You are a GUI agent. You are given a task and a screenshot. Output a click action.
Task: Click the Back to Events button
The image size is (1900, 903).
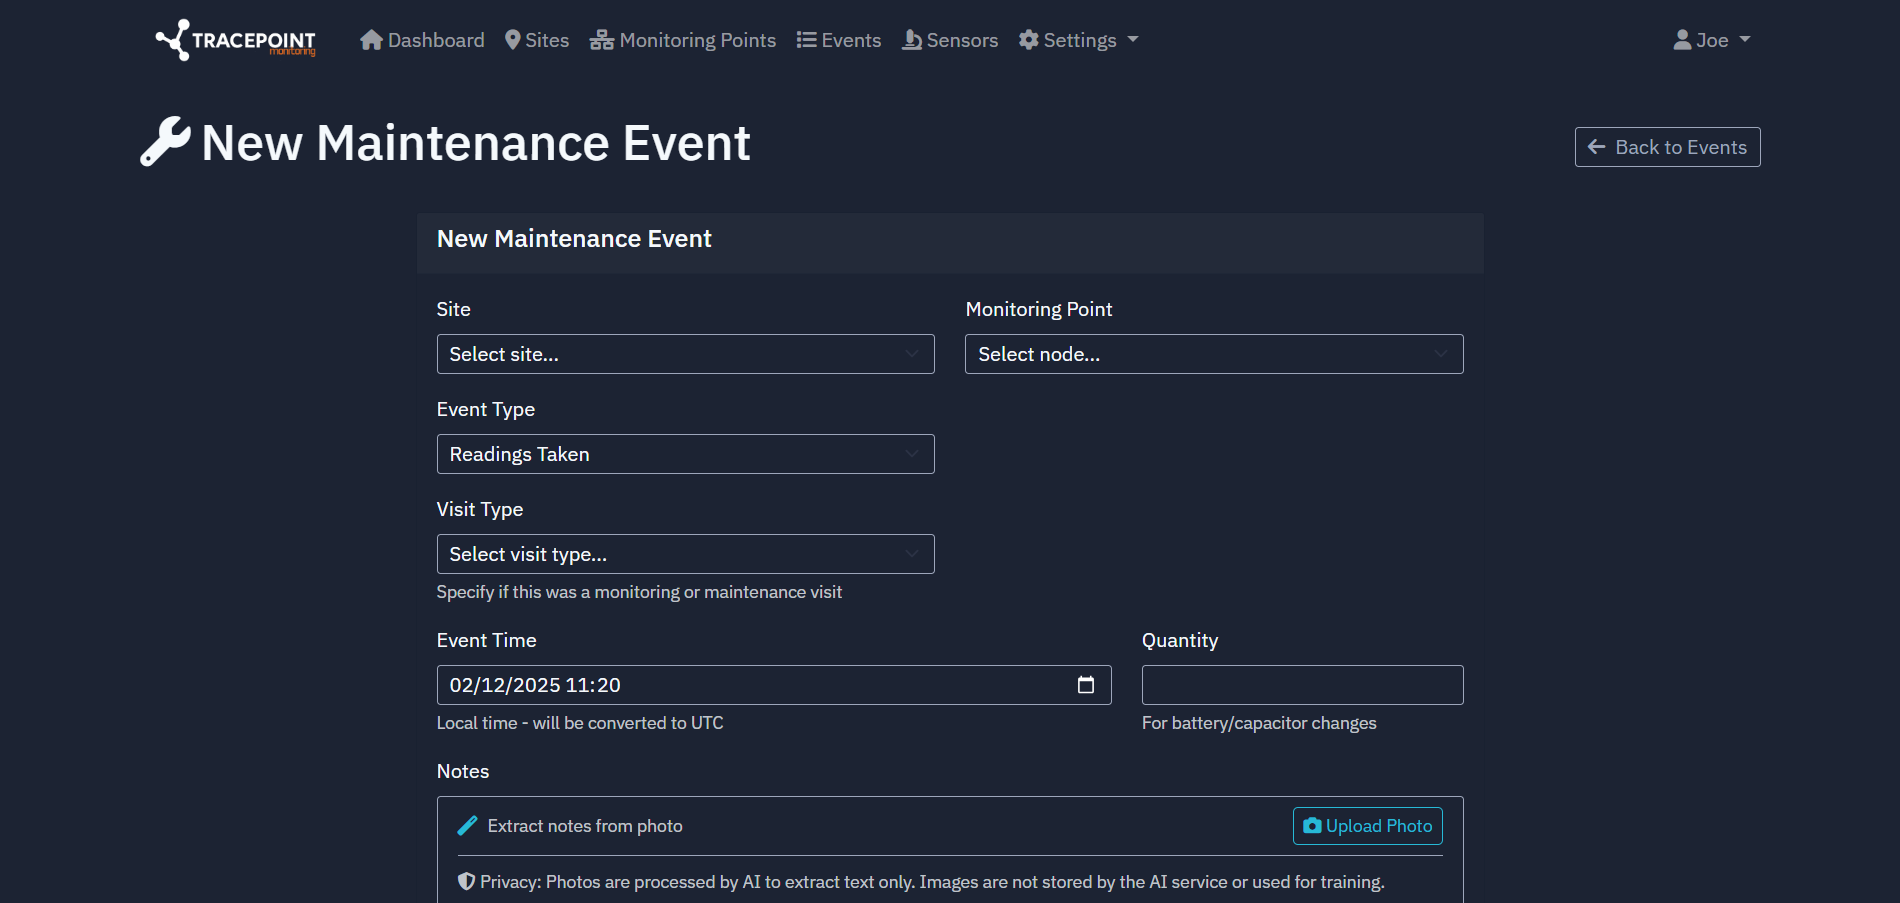click(1667, 147)
